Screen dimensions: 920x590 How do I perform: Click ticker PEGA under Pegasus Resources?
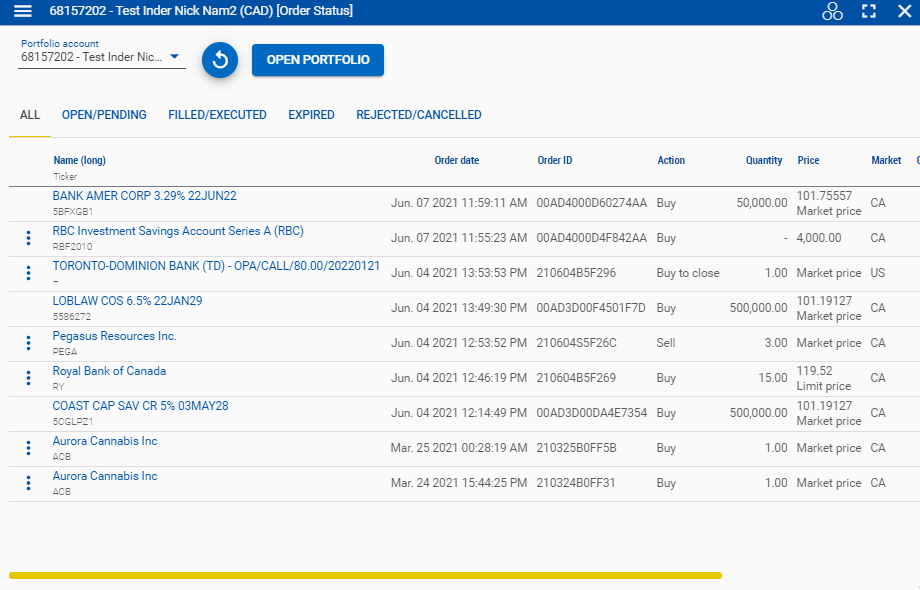[65, 352]
